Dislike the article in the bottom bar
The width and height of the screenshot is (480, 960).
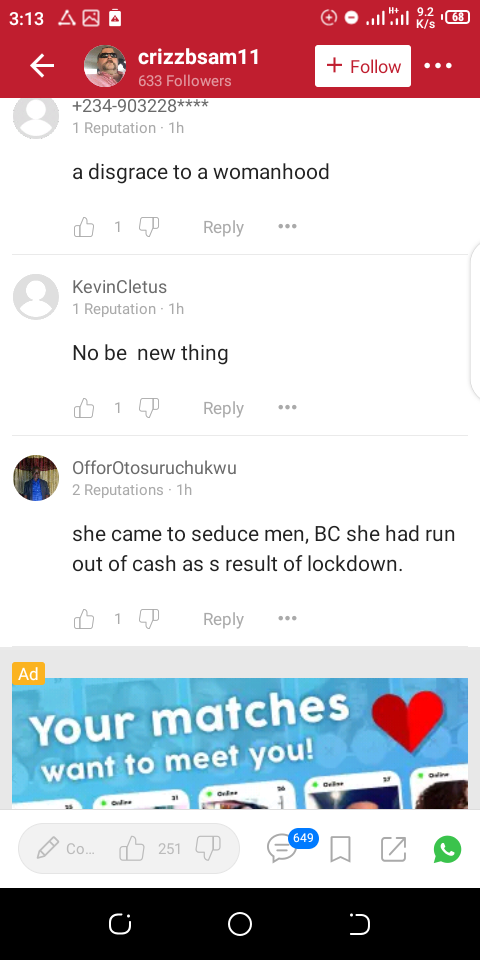(208, 849)
